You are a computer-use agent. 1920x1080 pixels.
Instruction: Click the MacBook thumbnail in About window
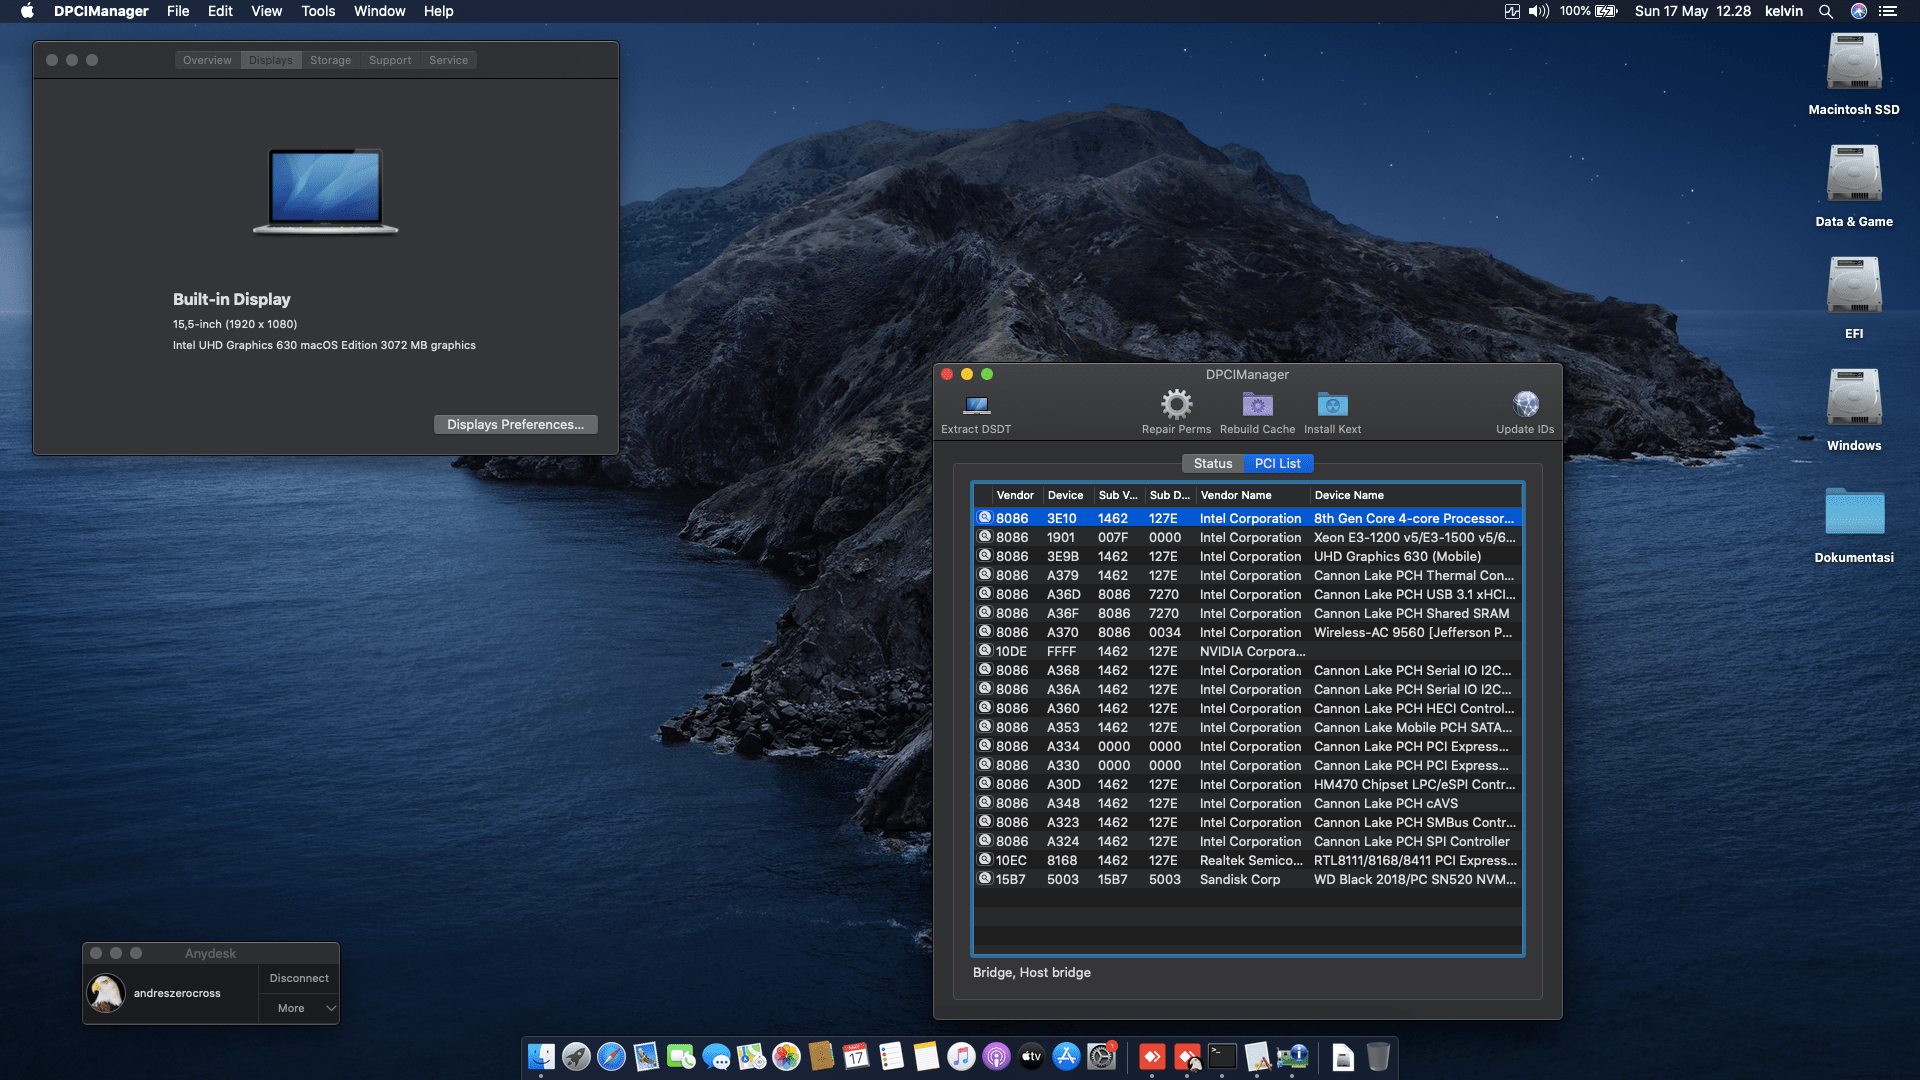pos(325,191)
